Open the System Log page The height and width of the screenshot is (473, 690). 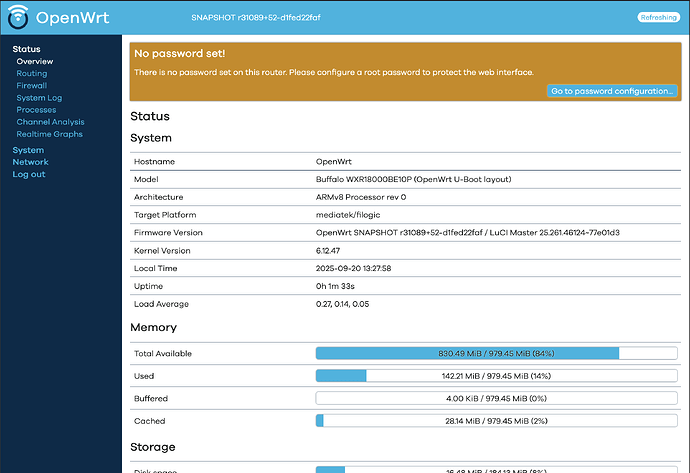point(39,98)
